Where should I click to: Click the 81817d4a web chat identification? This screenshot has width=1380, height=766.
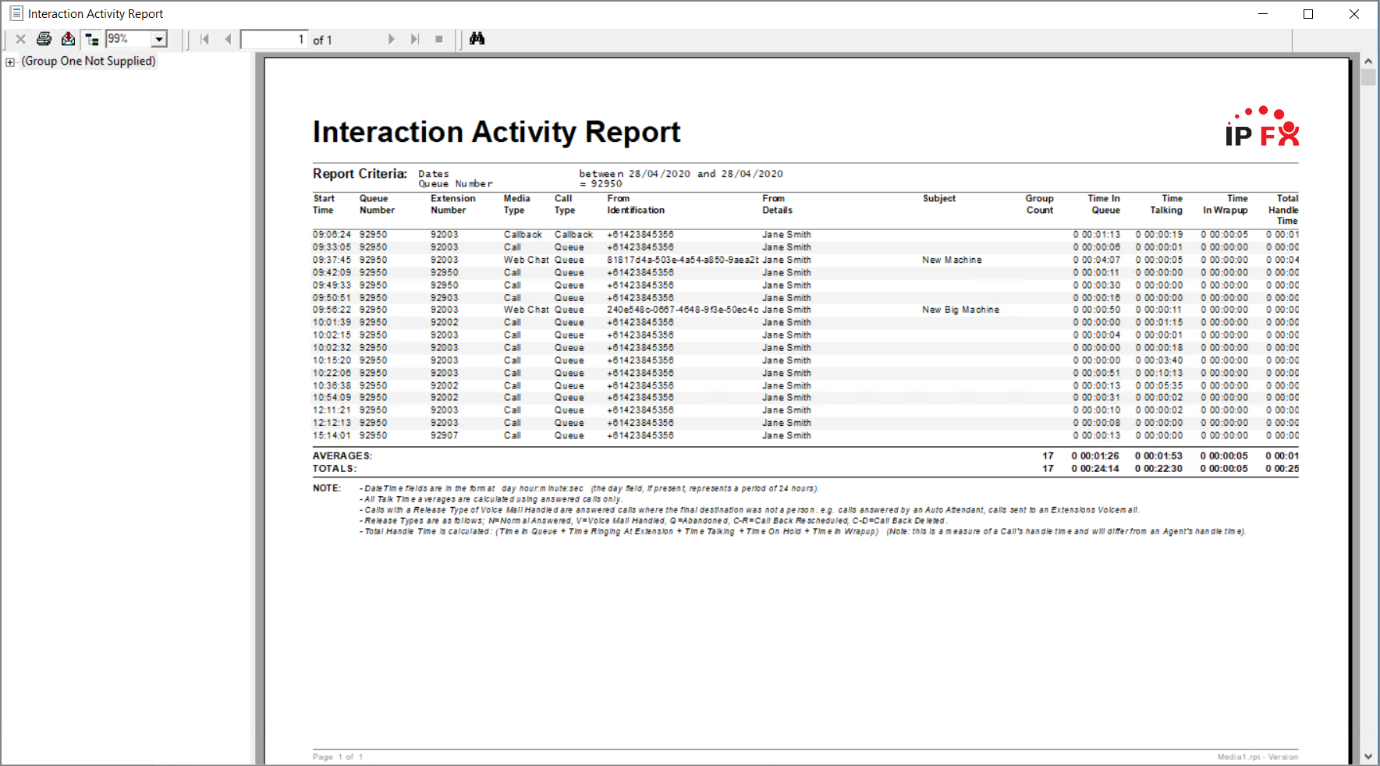tap(683, 260)
